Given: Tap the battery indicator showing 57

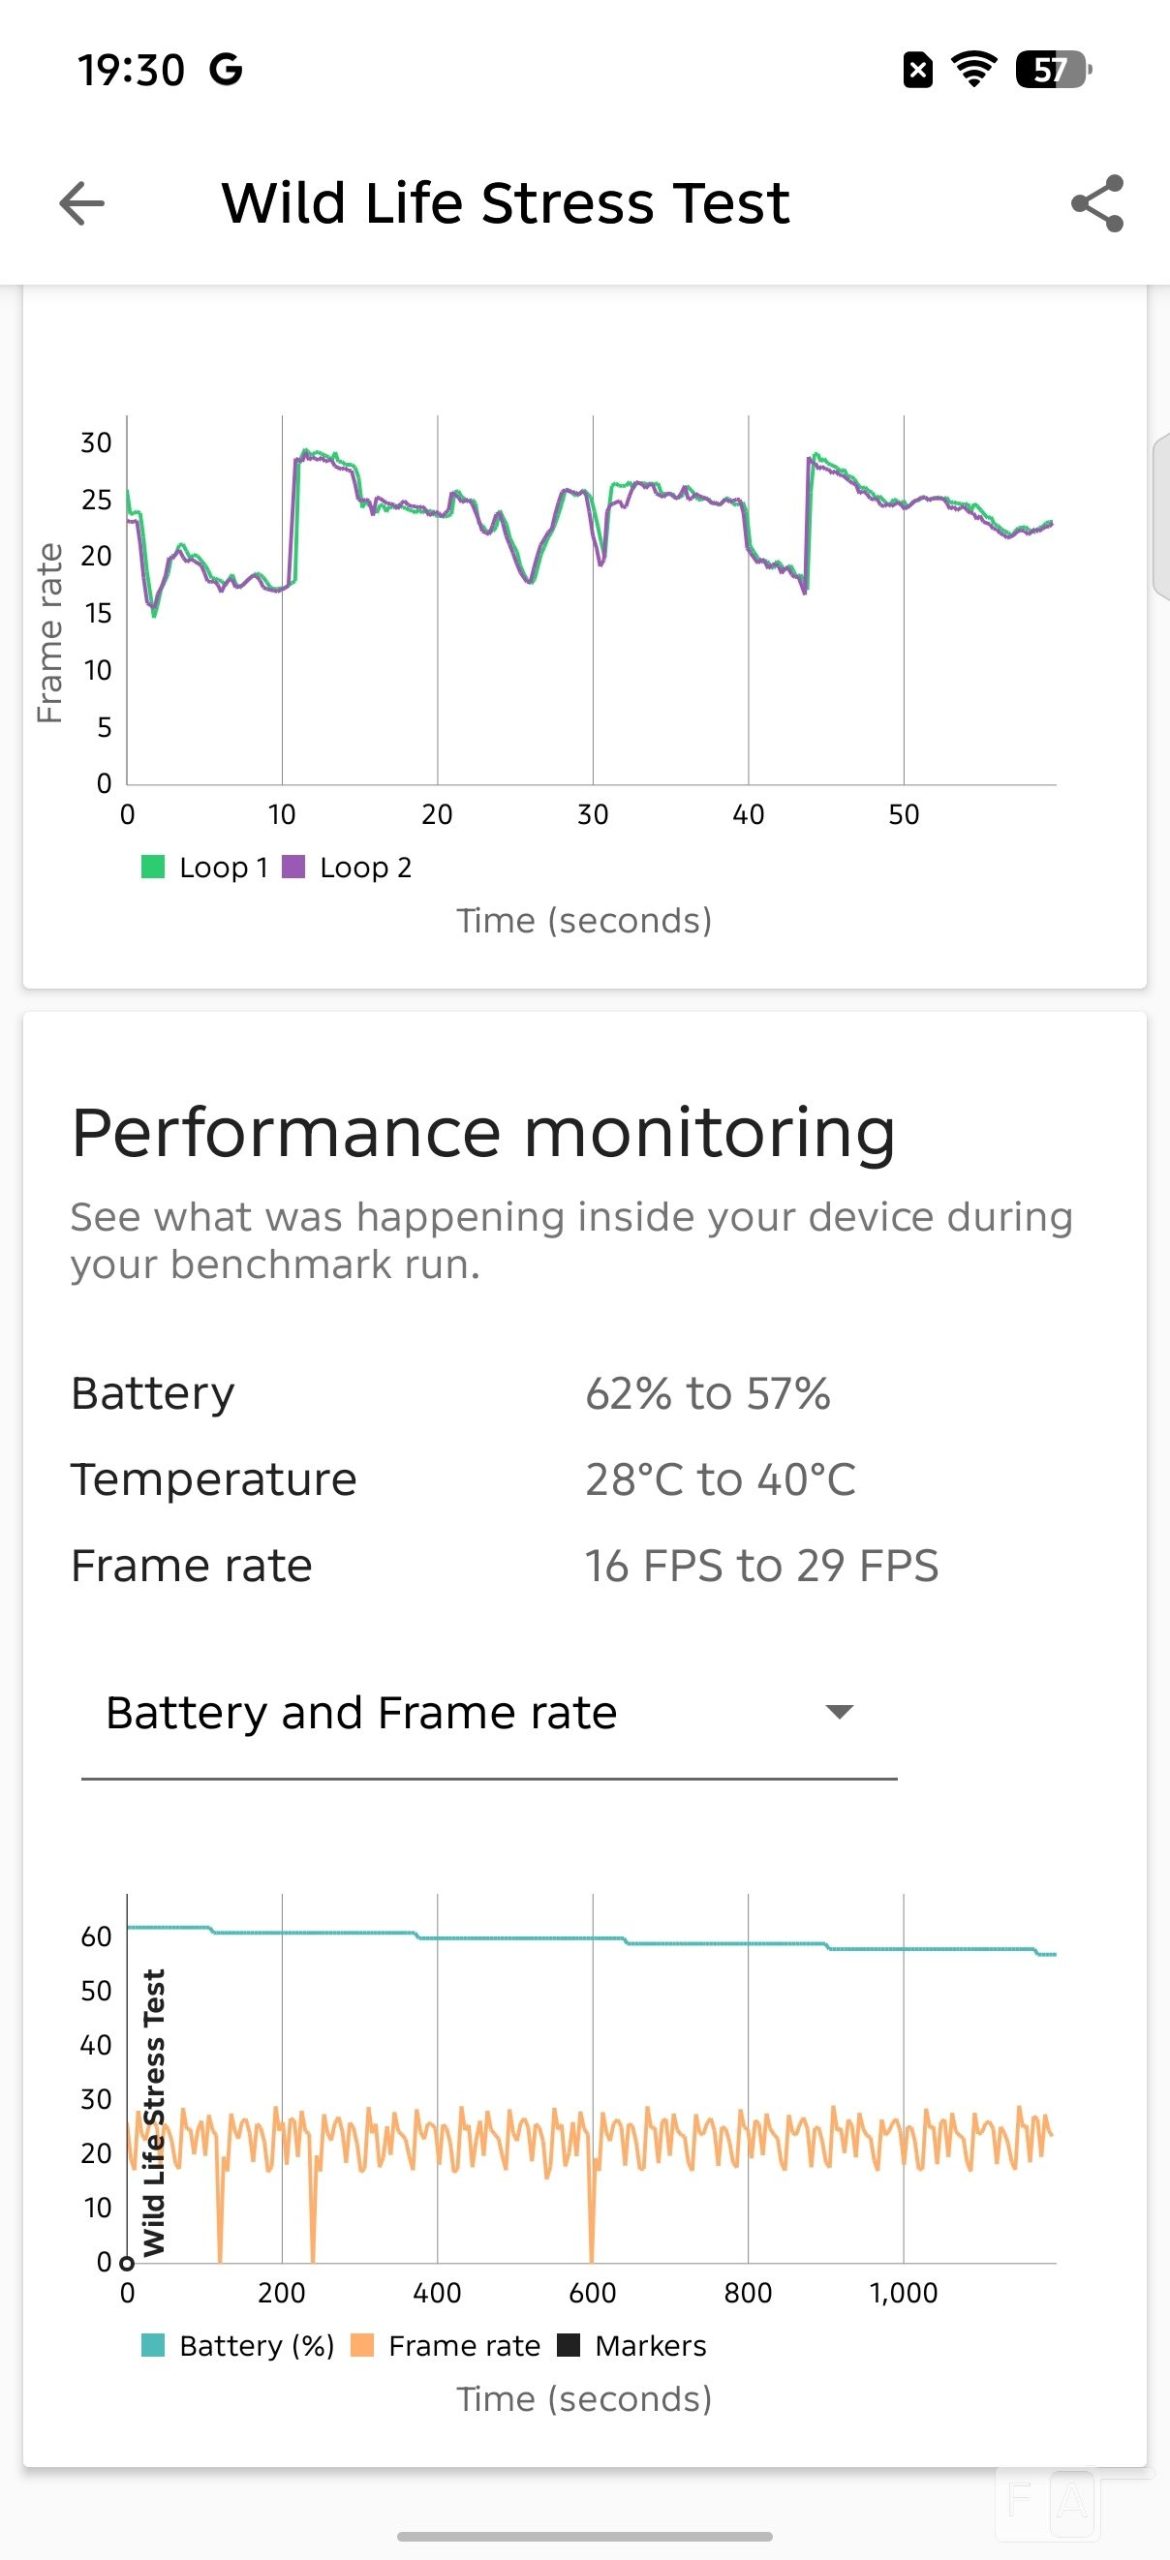Looking at the screenshot, I should tap(1053, 70).
